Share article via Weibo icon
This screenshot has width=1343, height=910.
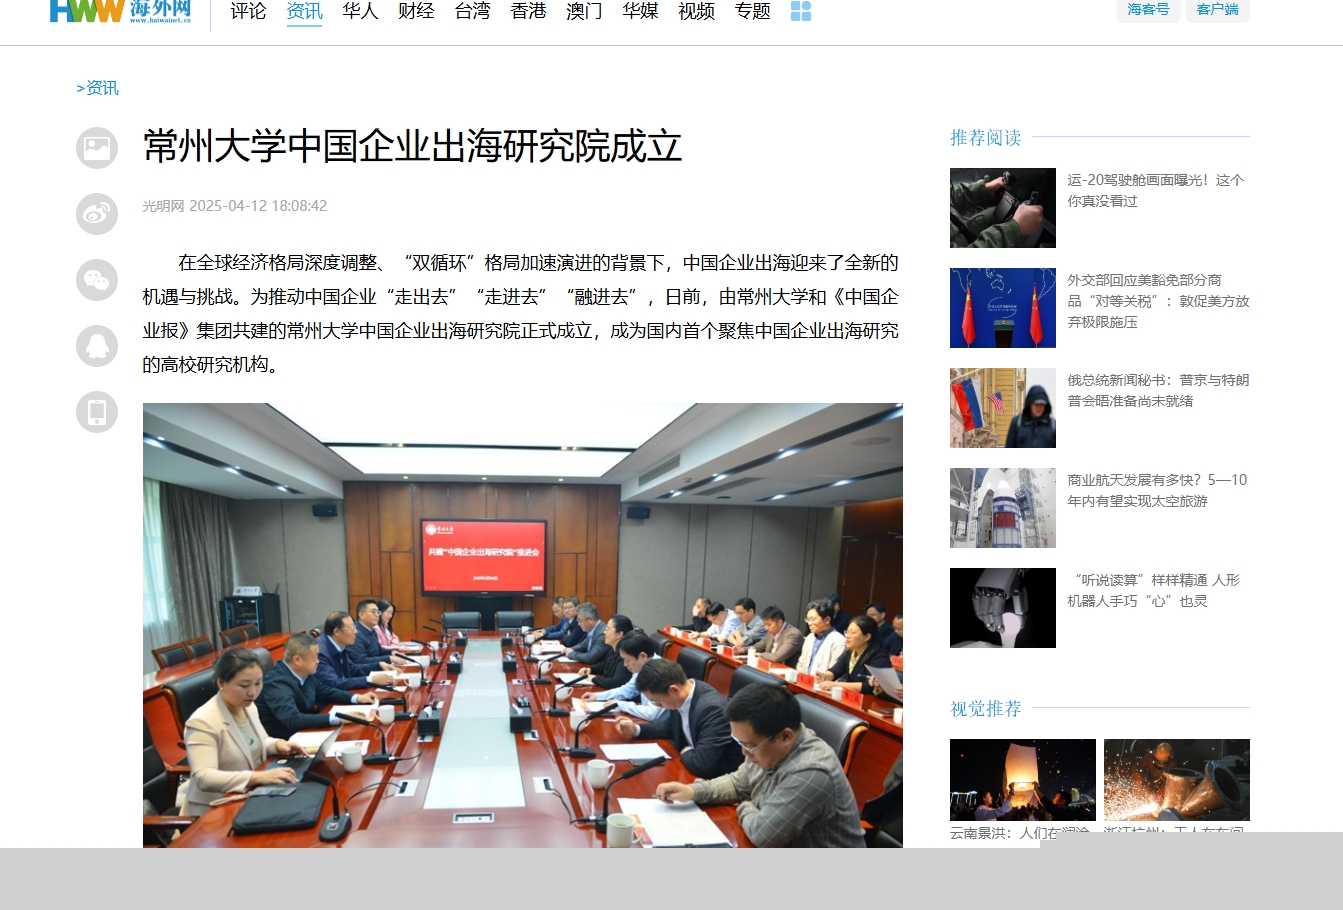click(x=97, y=214)
